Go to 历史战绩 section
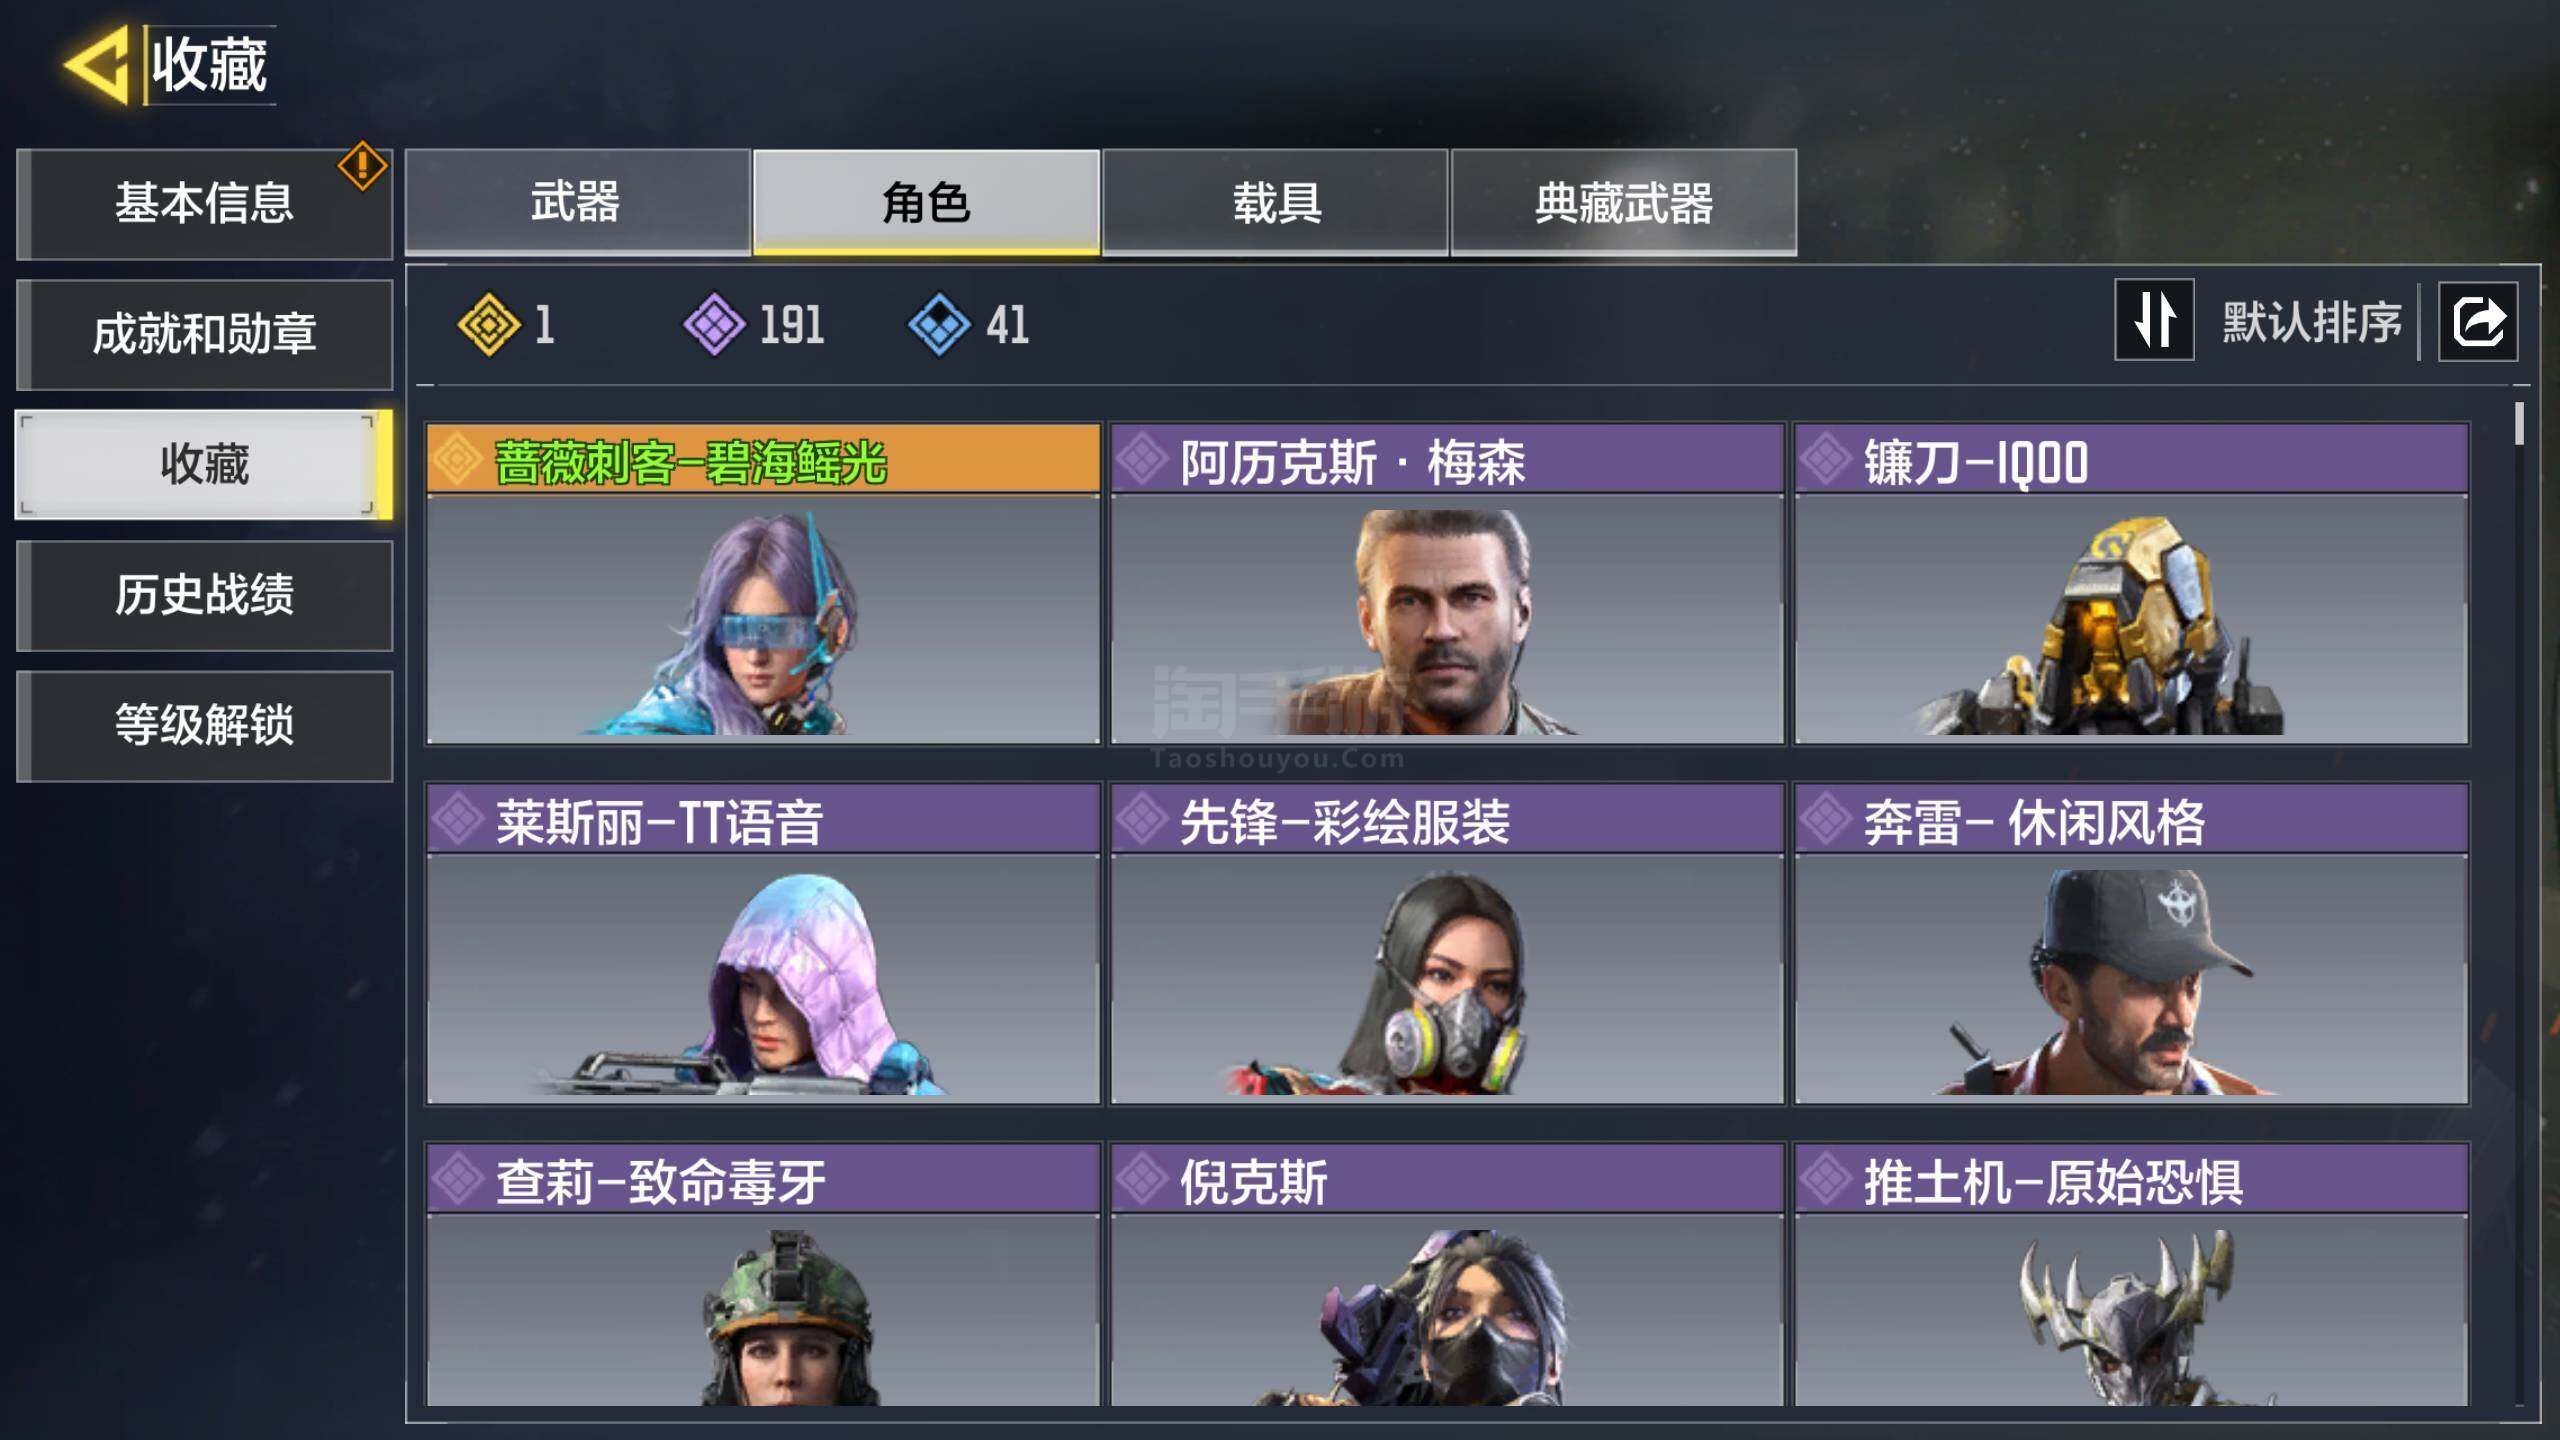2560x1440 pixels. click(x=205, y=595)
